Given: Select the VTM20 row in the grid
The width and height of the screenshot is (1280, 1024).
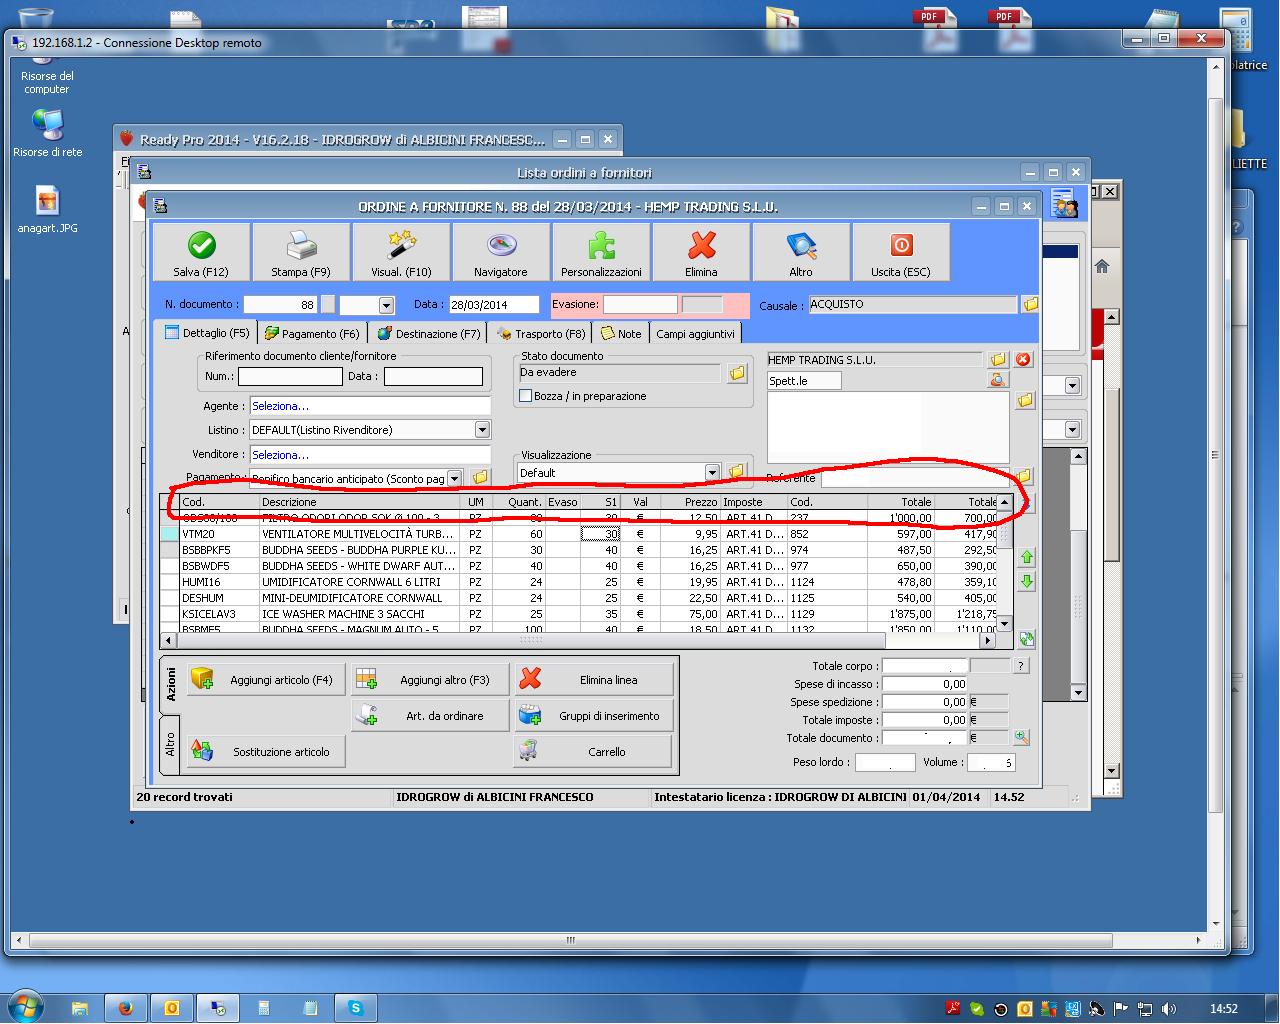Looking at the screenshot, I should 580,534.
